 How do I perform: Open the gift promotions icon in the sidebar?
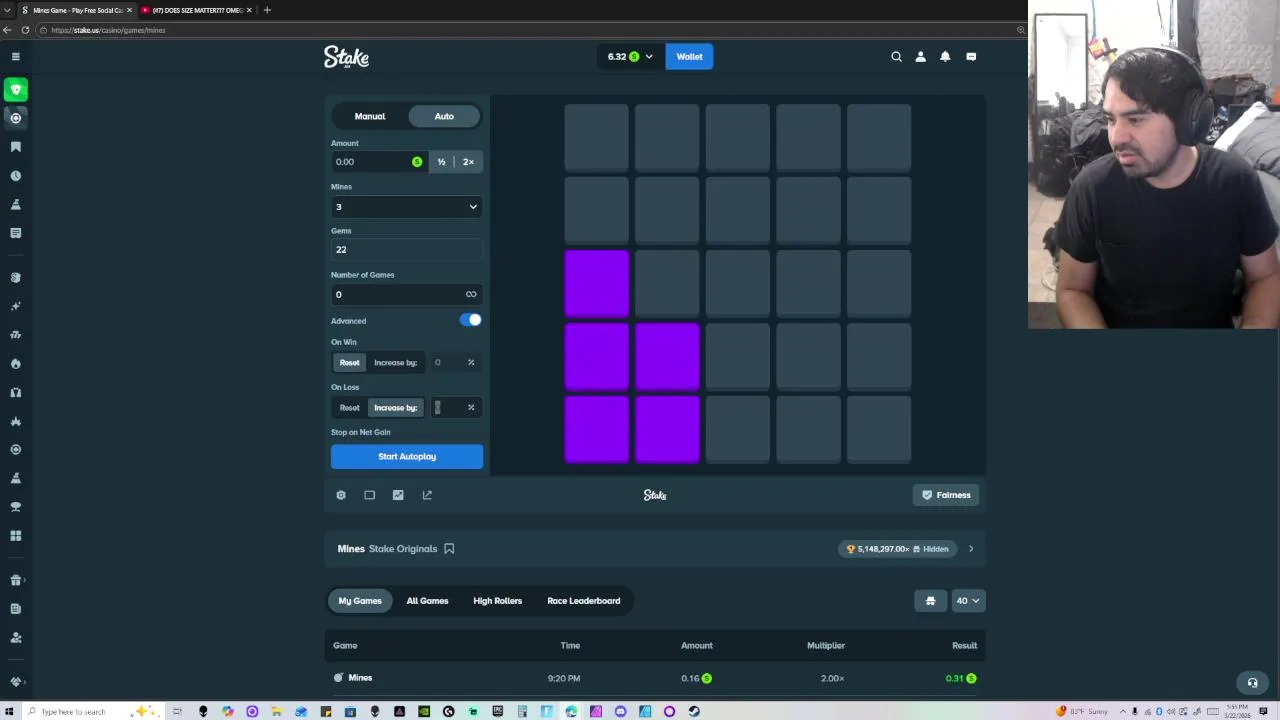tap(15, 580)
